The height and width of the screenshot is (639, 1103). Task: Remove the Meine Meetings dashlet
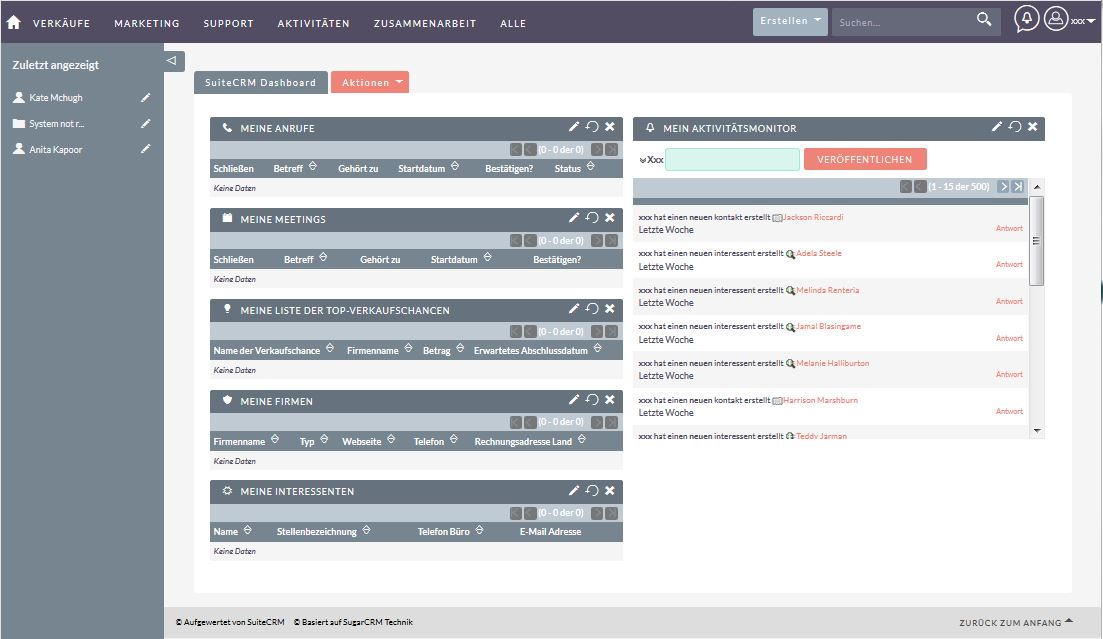click(610, 217)
